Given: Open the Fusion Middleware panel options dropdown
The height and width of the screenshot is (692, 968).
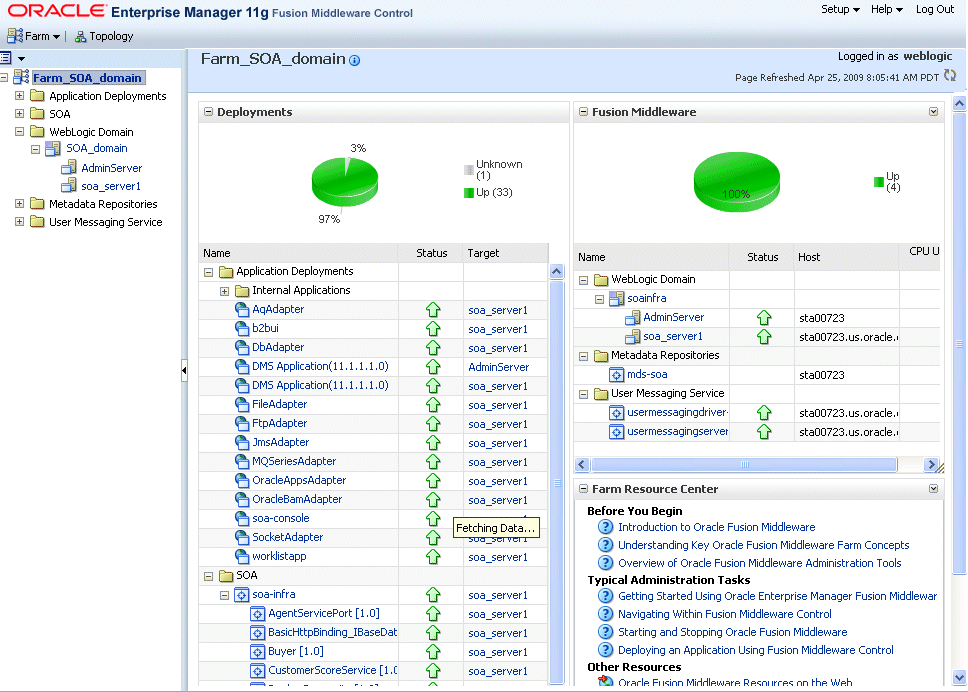Looking at the screenshot, I should coord(933,112).
